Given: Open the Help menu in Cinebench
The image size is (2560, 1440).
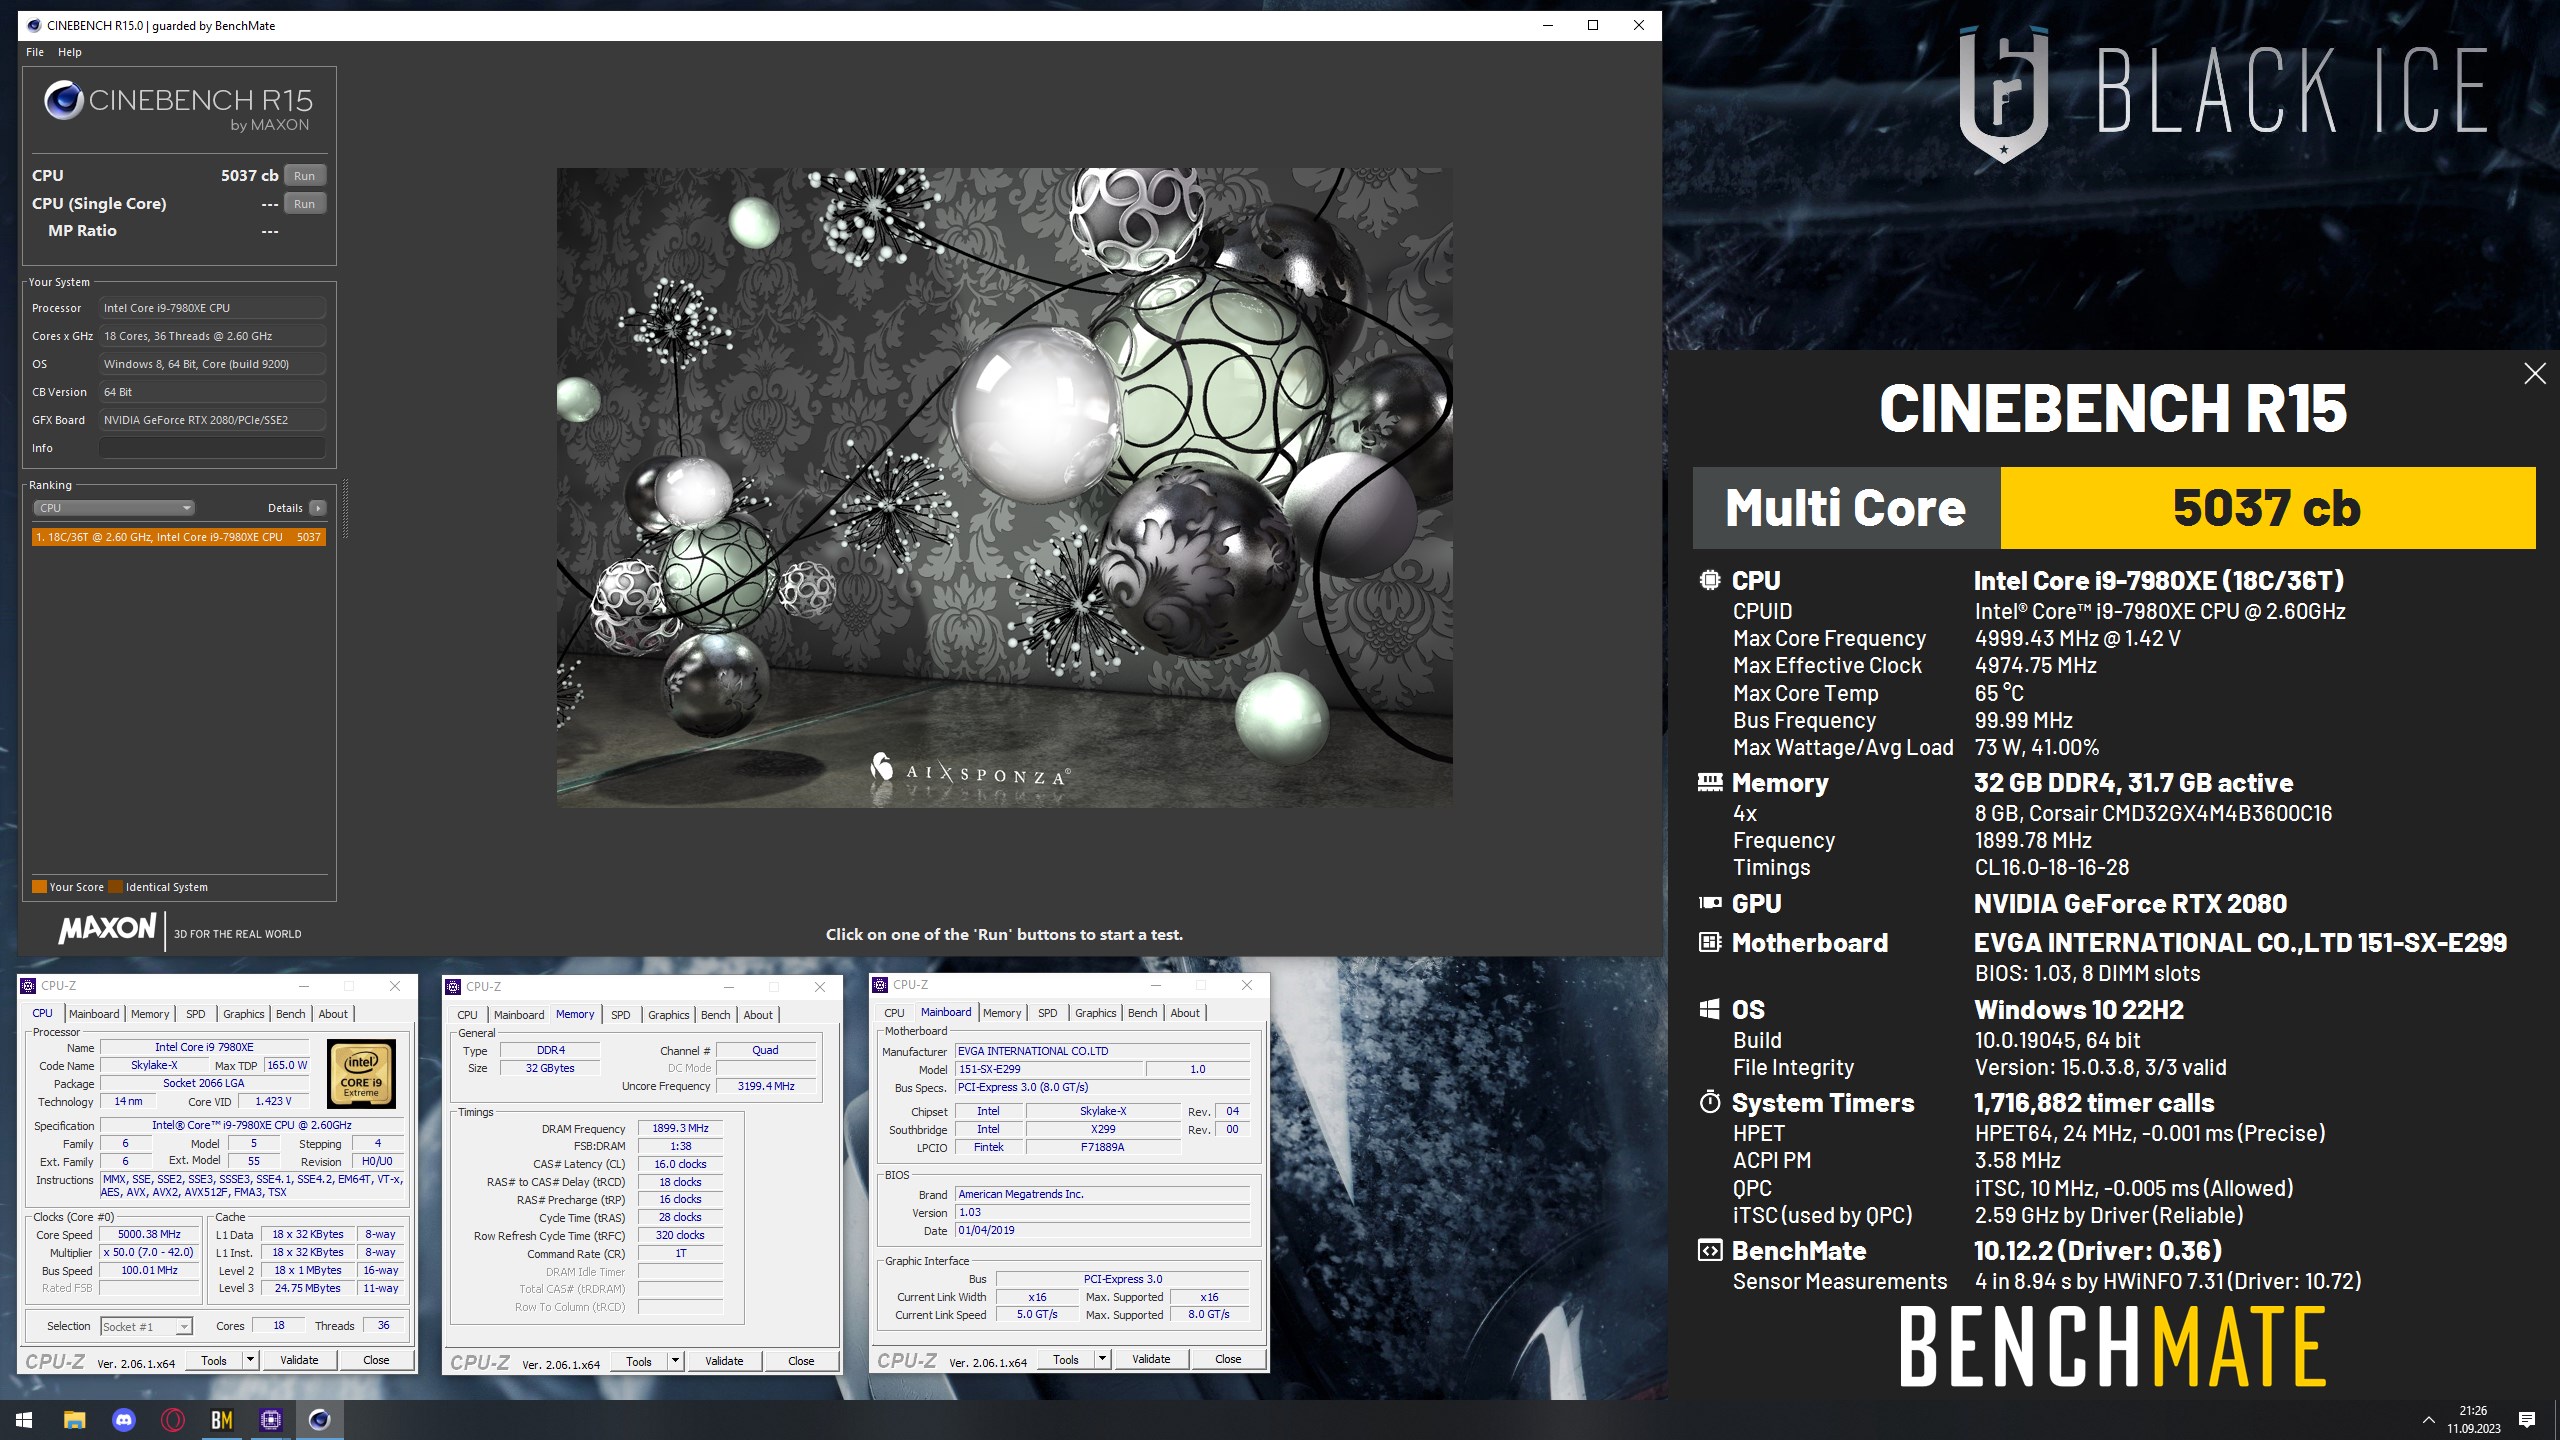Looking at the screenshot, I should pyautogui.click(x=70, y=52).
